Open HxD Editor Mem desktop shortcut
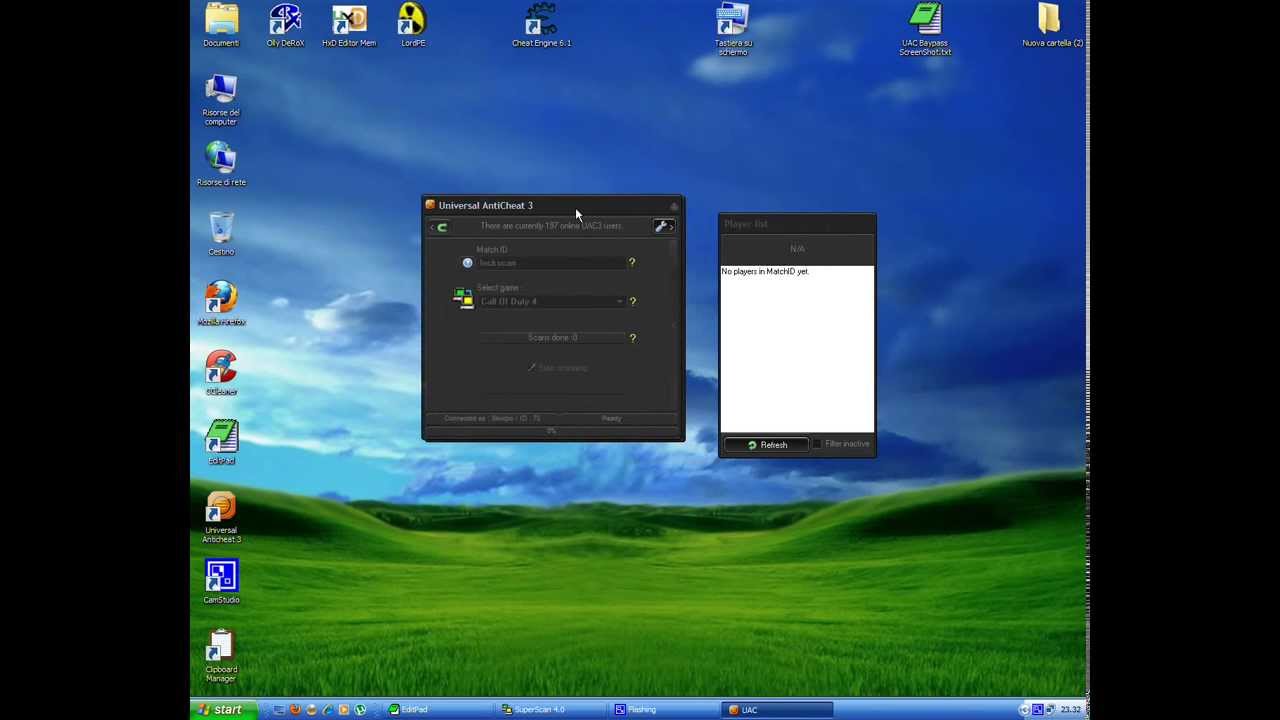Viewport: 1280px width, 720px height. 349,25
